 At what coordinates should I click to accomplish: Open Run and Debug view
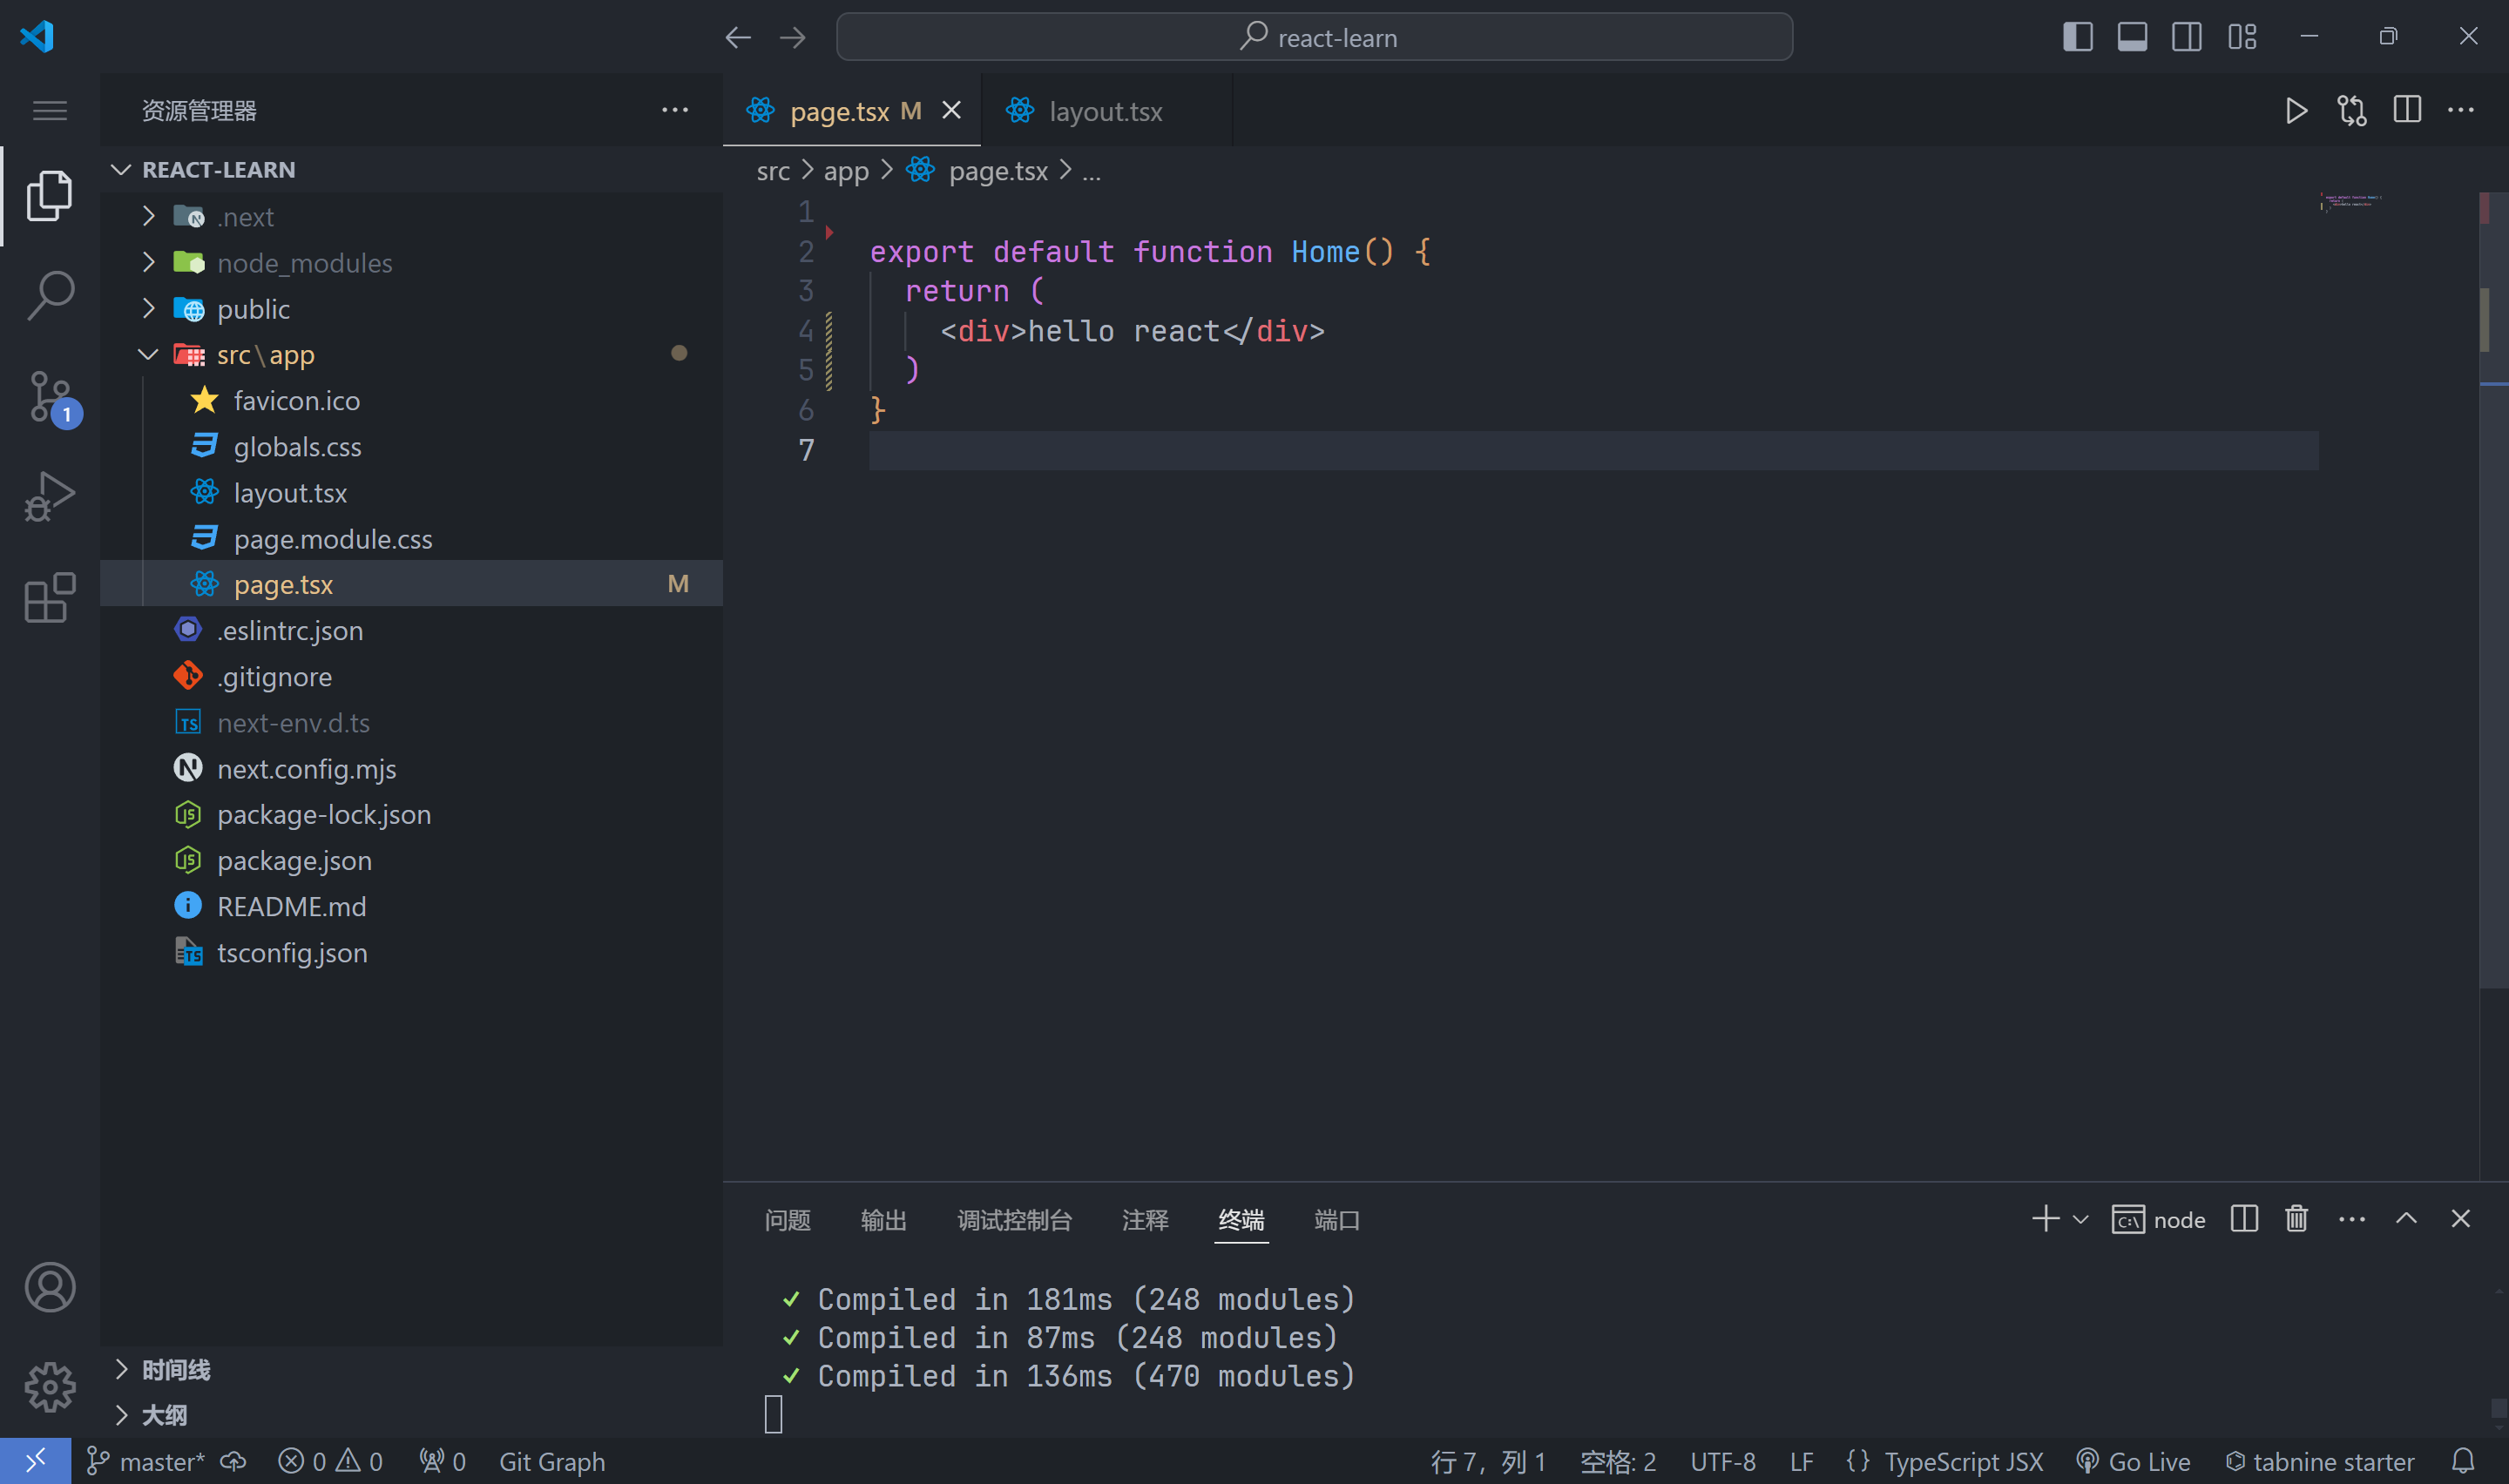50,497
